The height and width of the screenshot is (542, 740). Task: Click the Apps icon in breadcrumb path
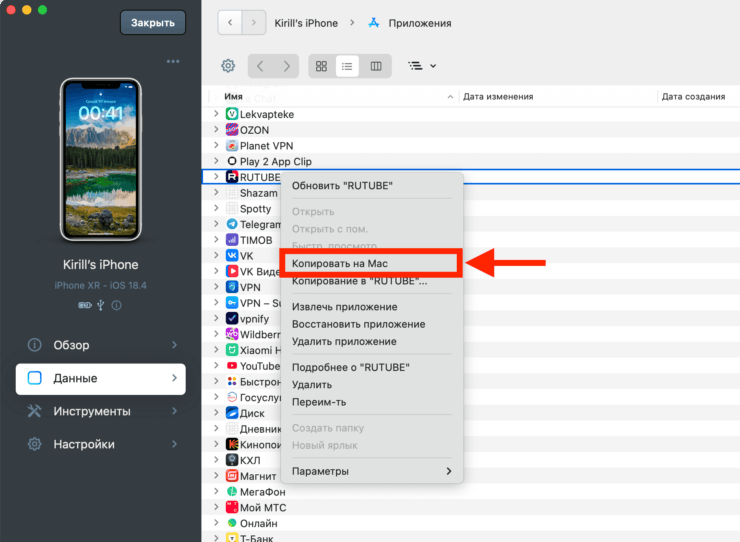[374, 22]
